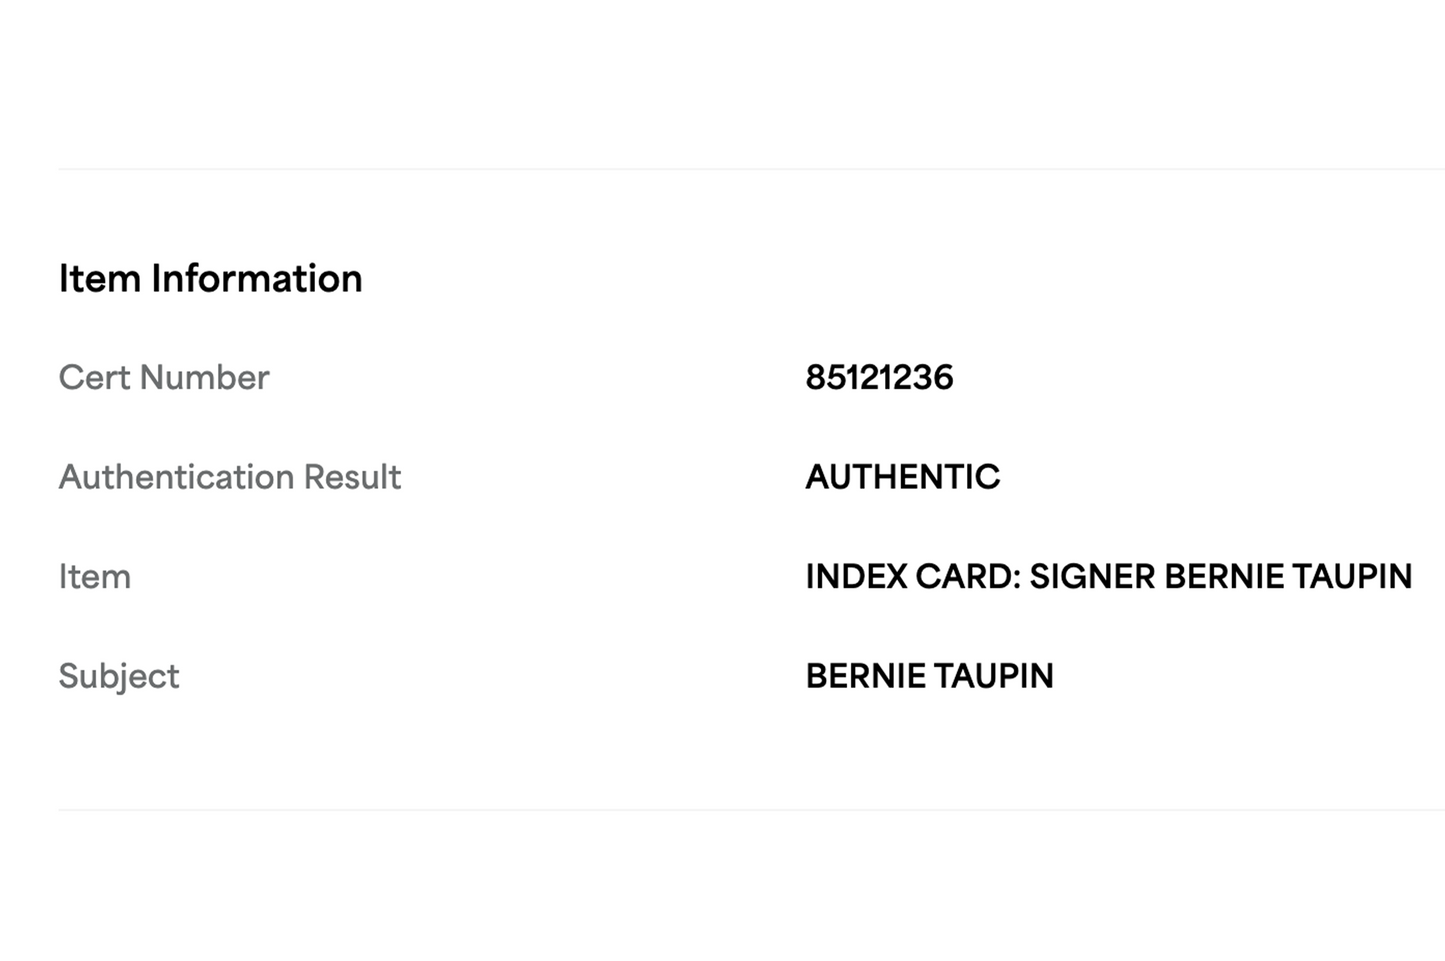1445x961 pixels.
Task: Click the word "Result" in Authentication Result
Action: [352, 477]
